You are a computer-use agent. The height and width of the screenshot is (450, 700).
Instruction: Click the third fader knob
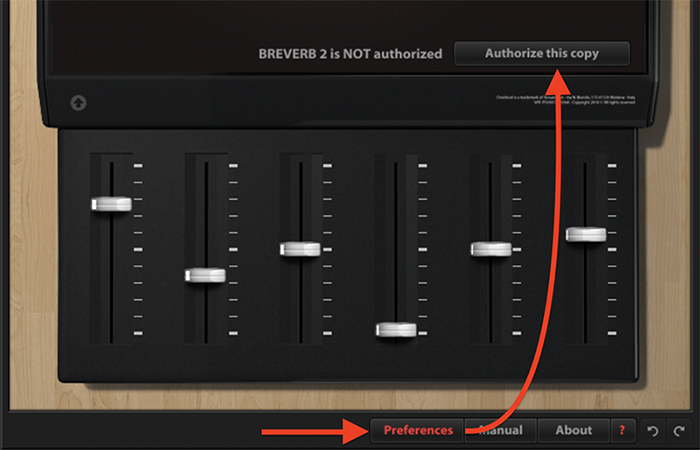click(x=300, y=249)
